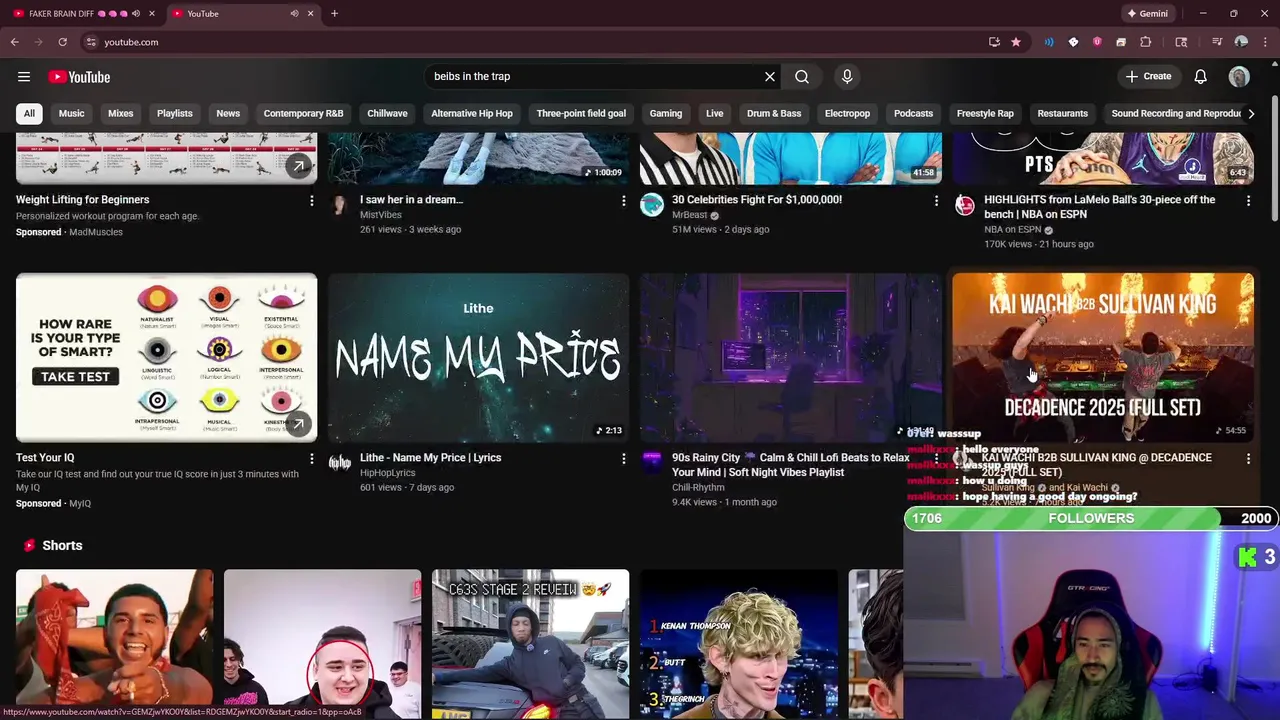Mute the YouTube tab audio icon
This screenshot has height=720, width=1280.
tap(294, 14)
